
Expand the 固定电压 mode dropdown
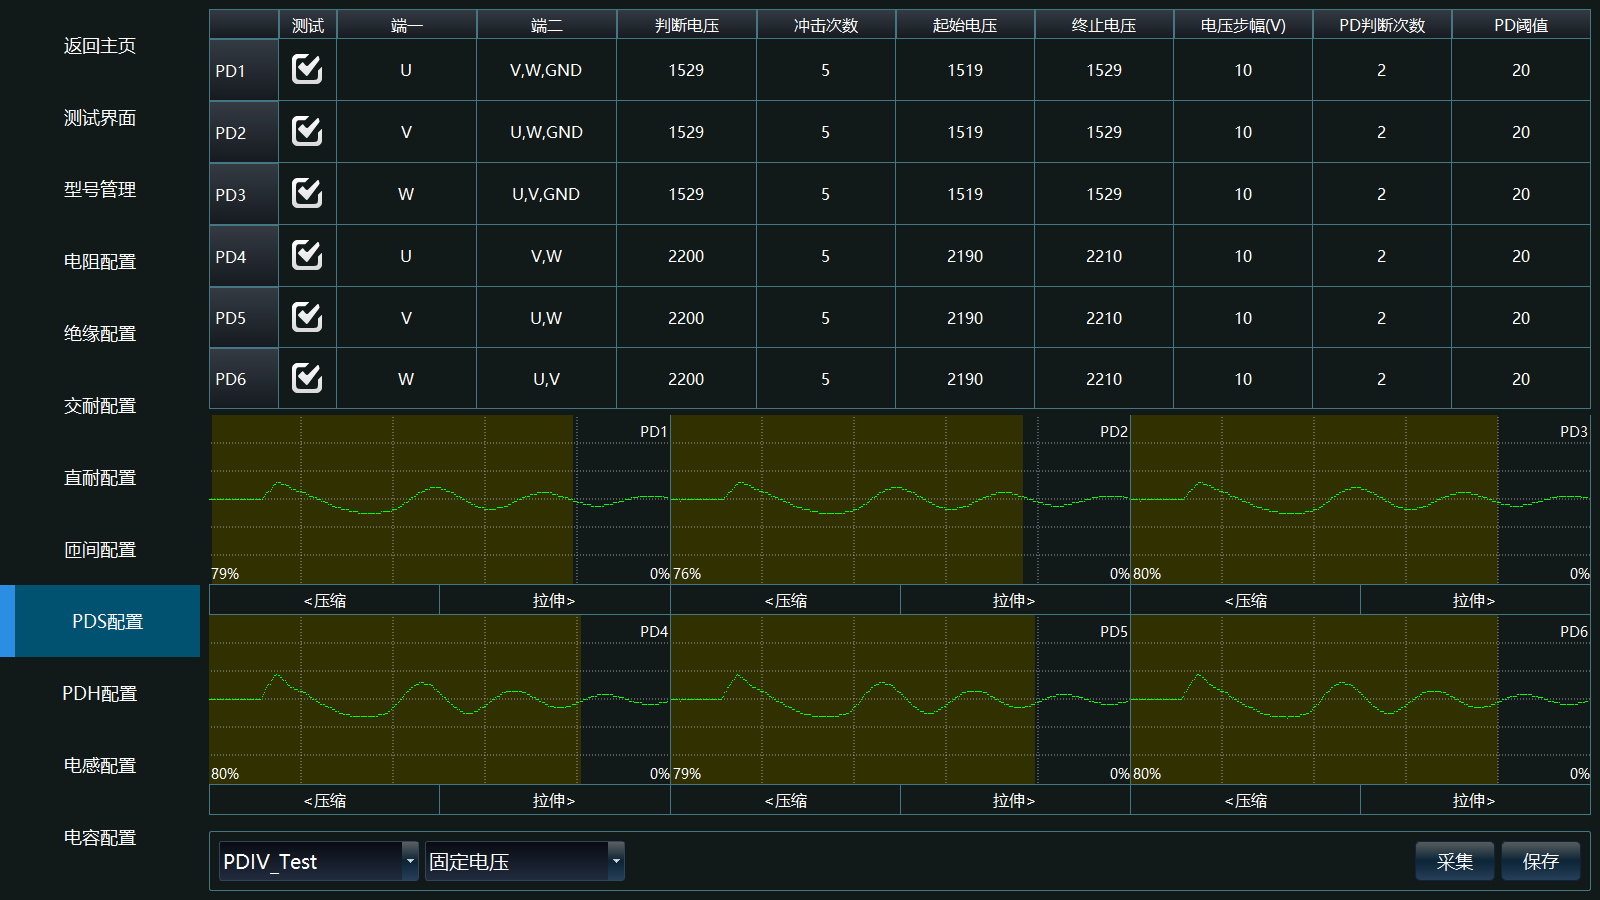pyautogui.click(x=525, y=861)
